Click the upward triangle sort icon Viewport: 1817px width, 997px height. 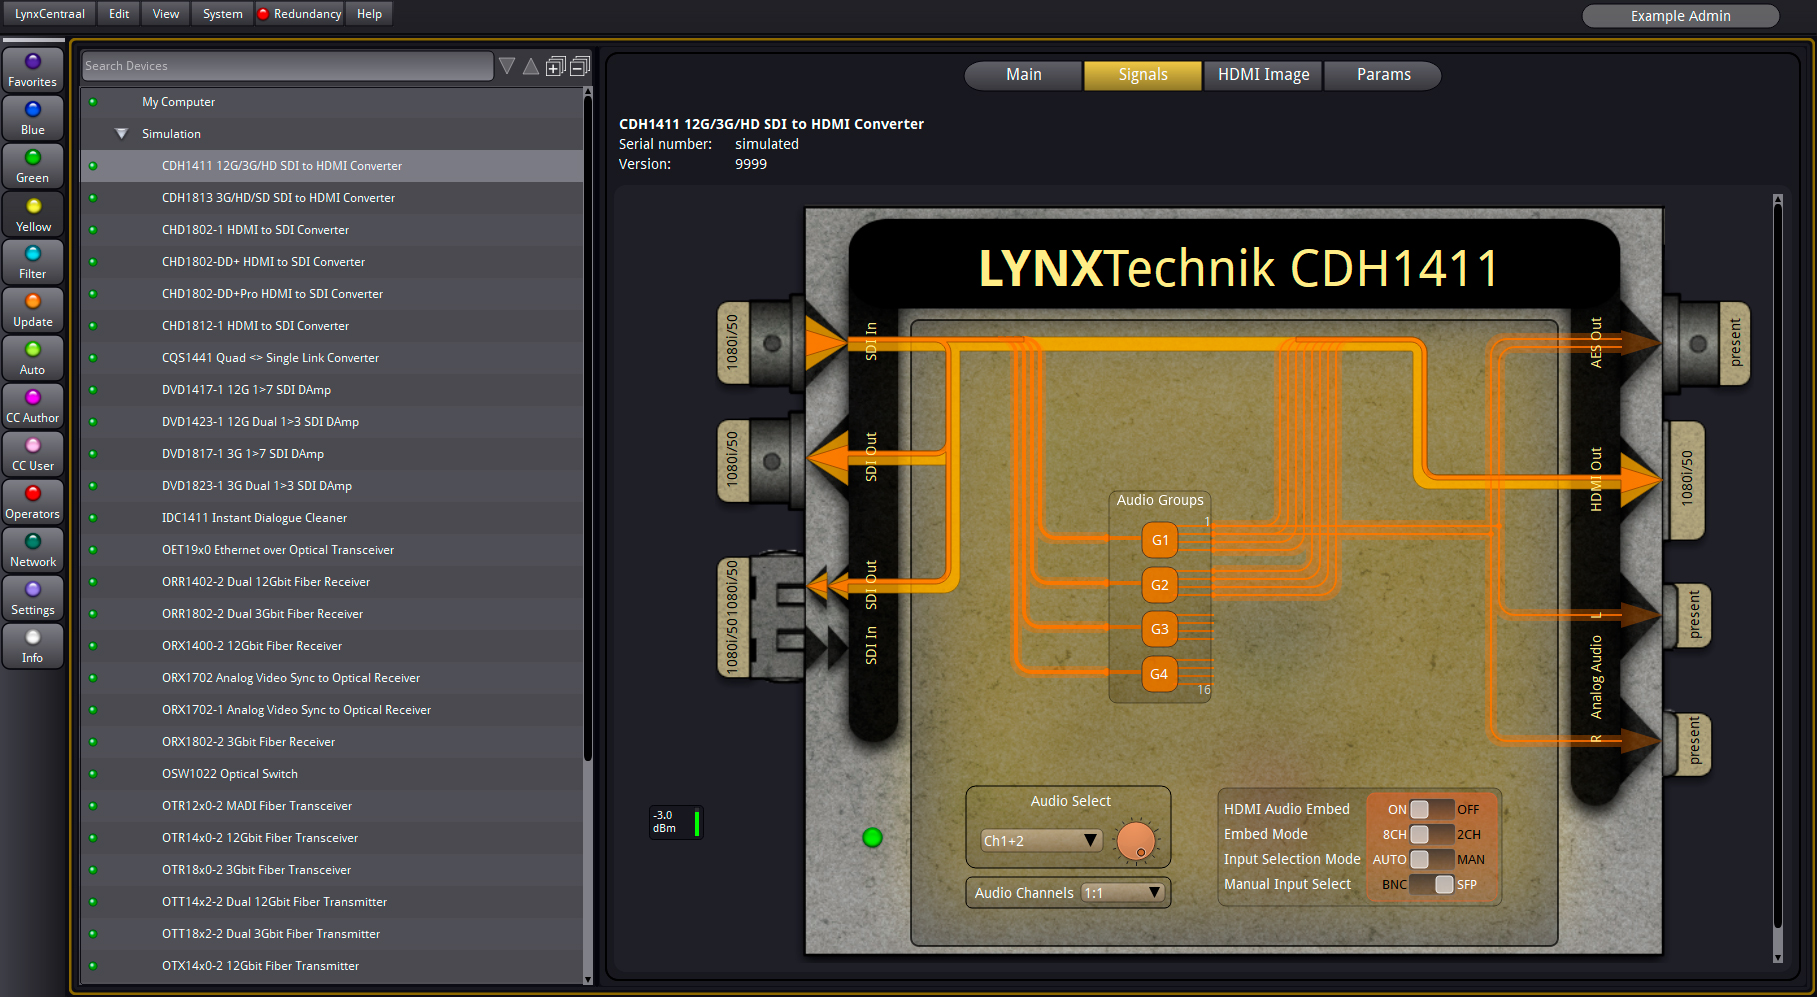(x=531, y=66)
